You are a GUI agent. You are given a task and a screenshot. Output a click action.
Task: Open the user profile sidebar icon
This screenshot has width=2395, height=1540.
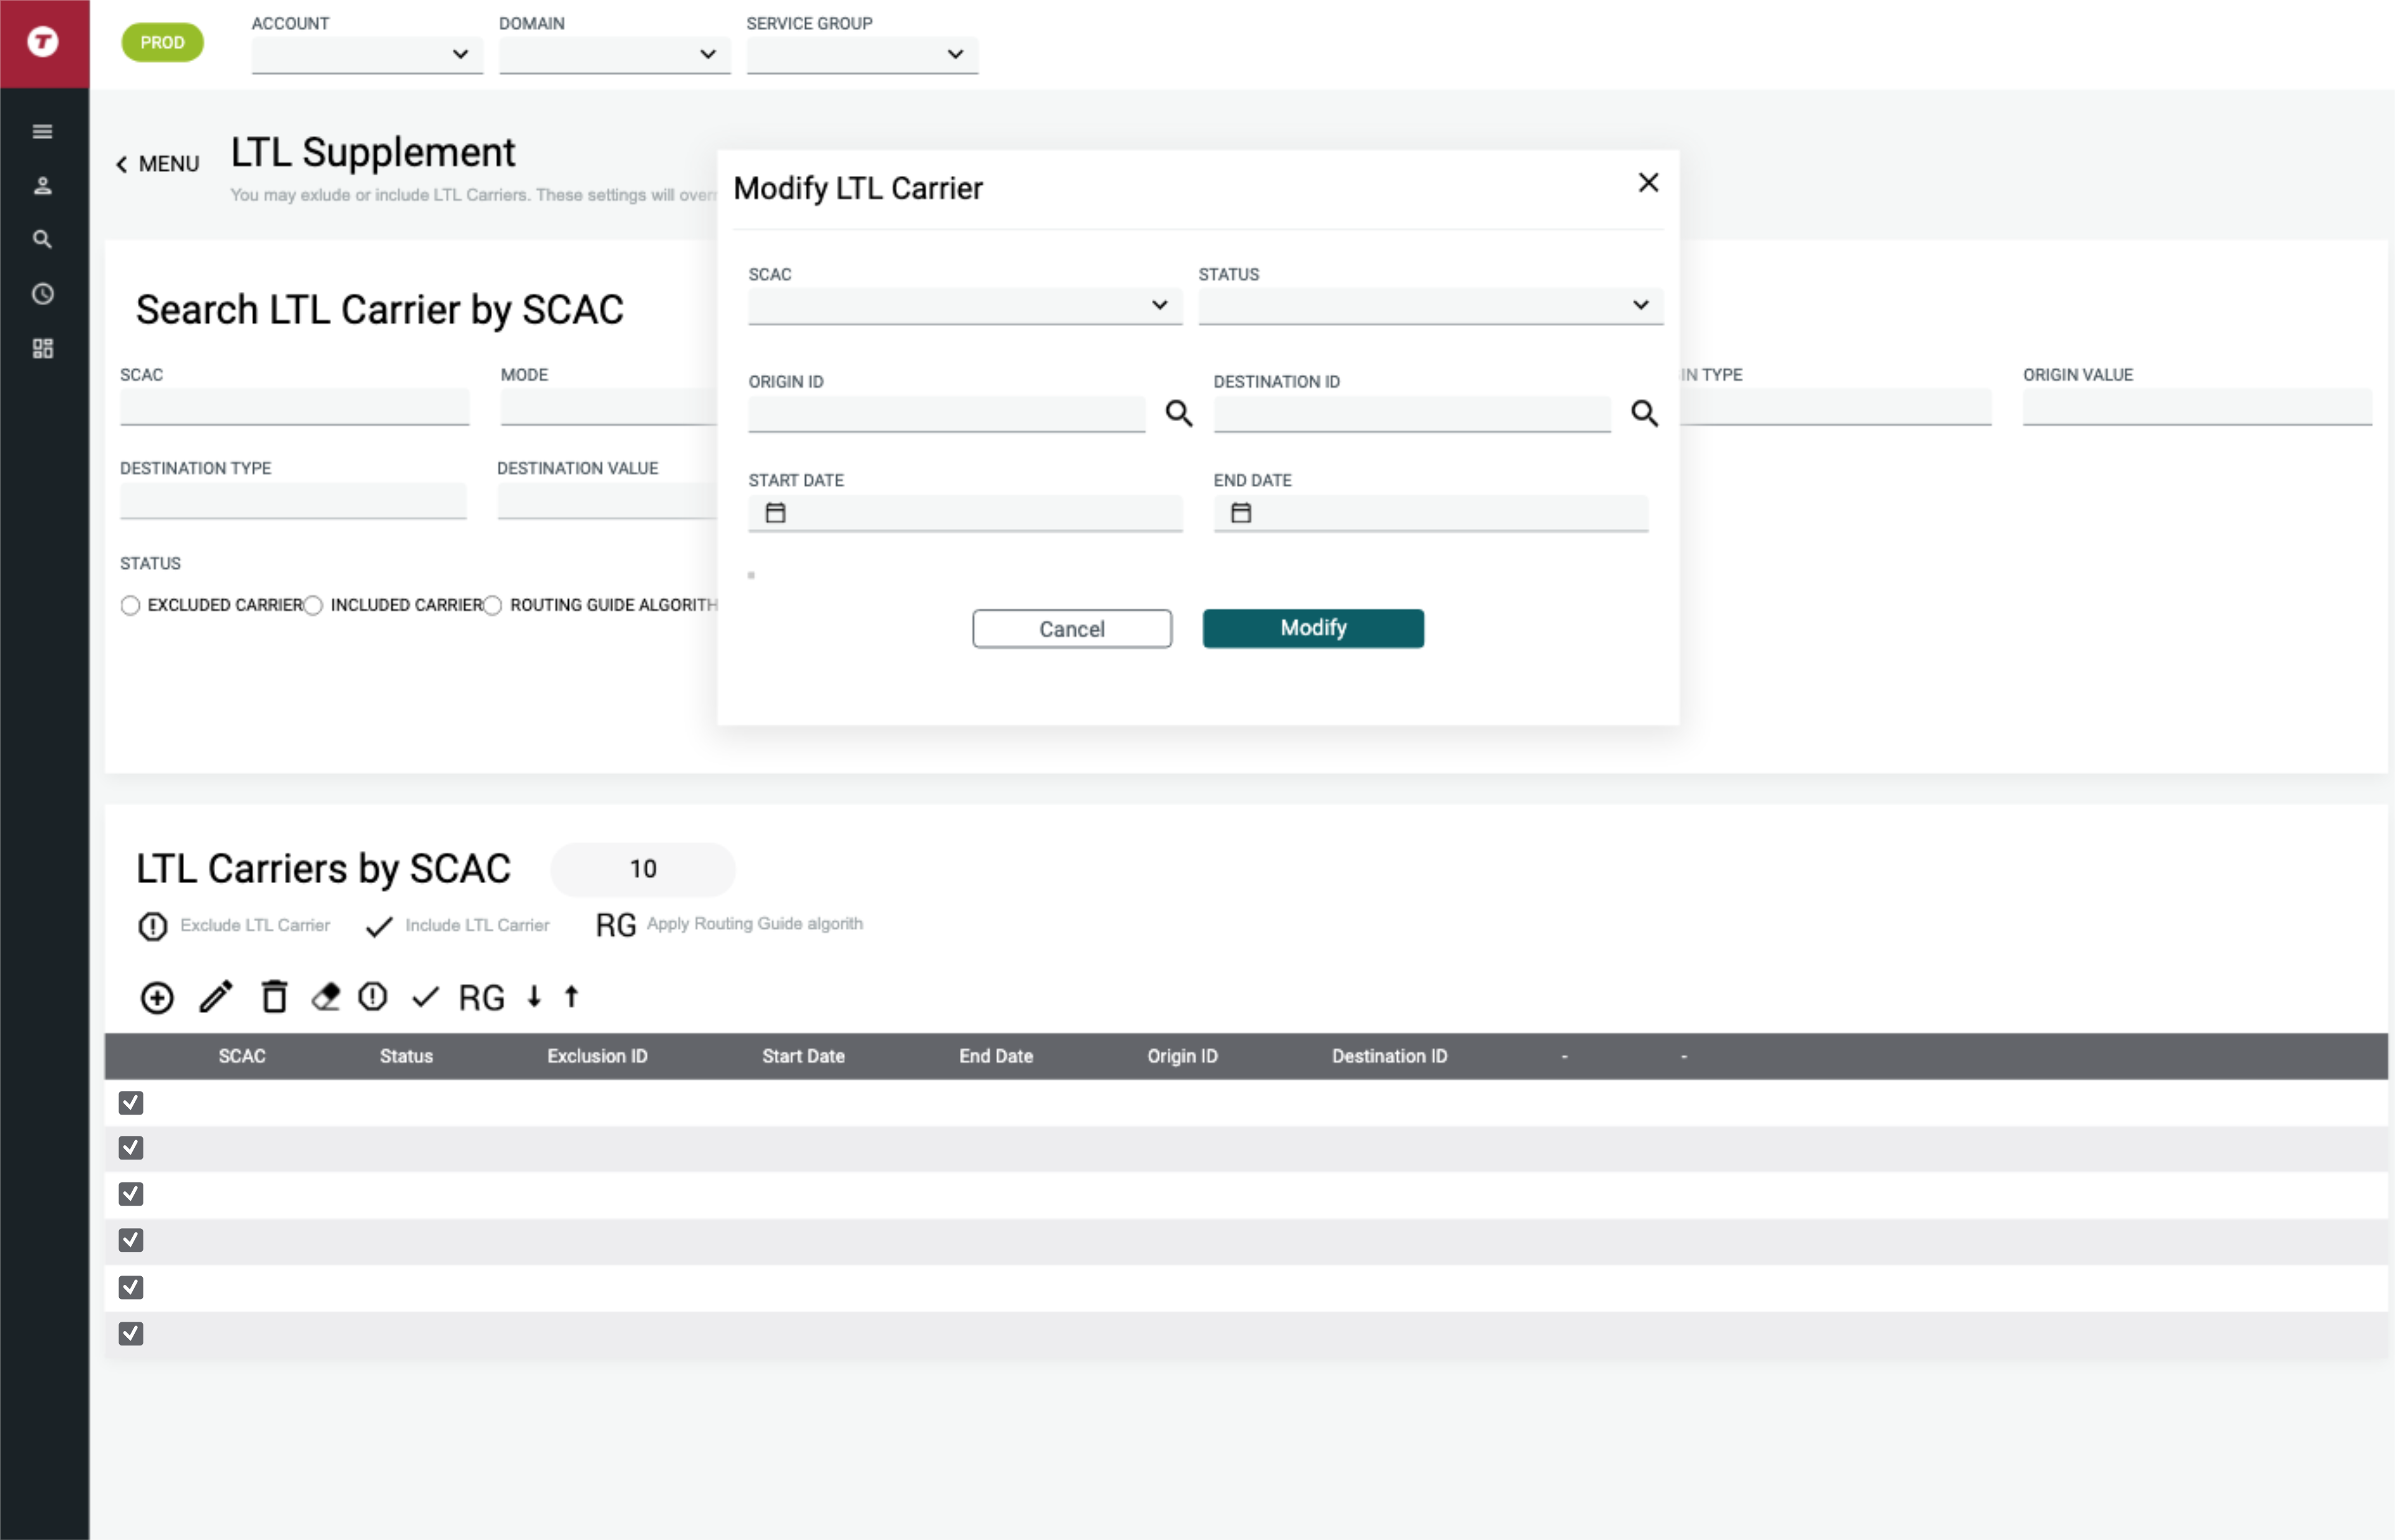click(x=42, y=185)
